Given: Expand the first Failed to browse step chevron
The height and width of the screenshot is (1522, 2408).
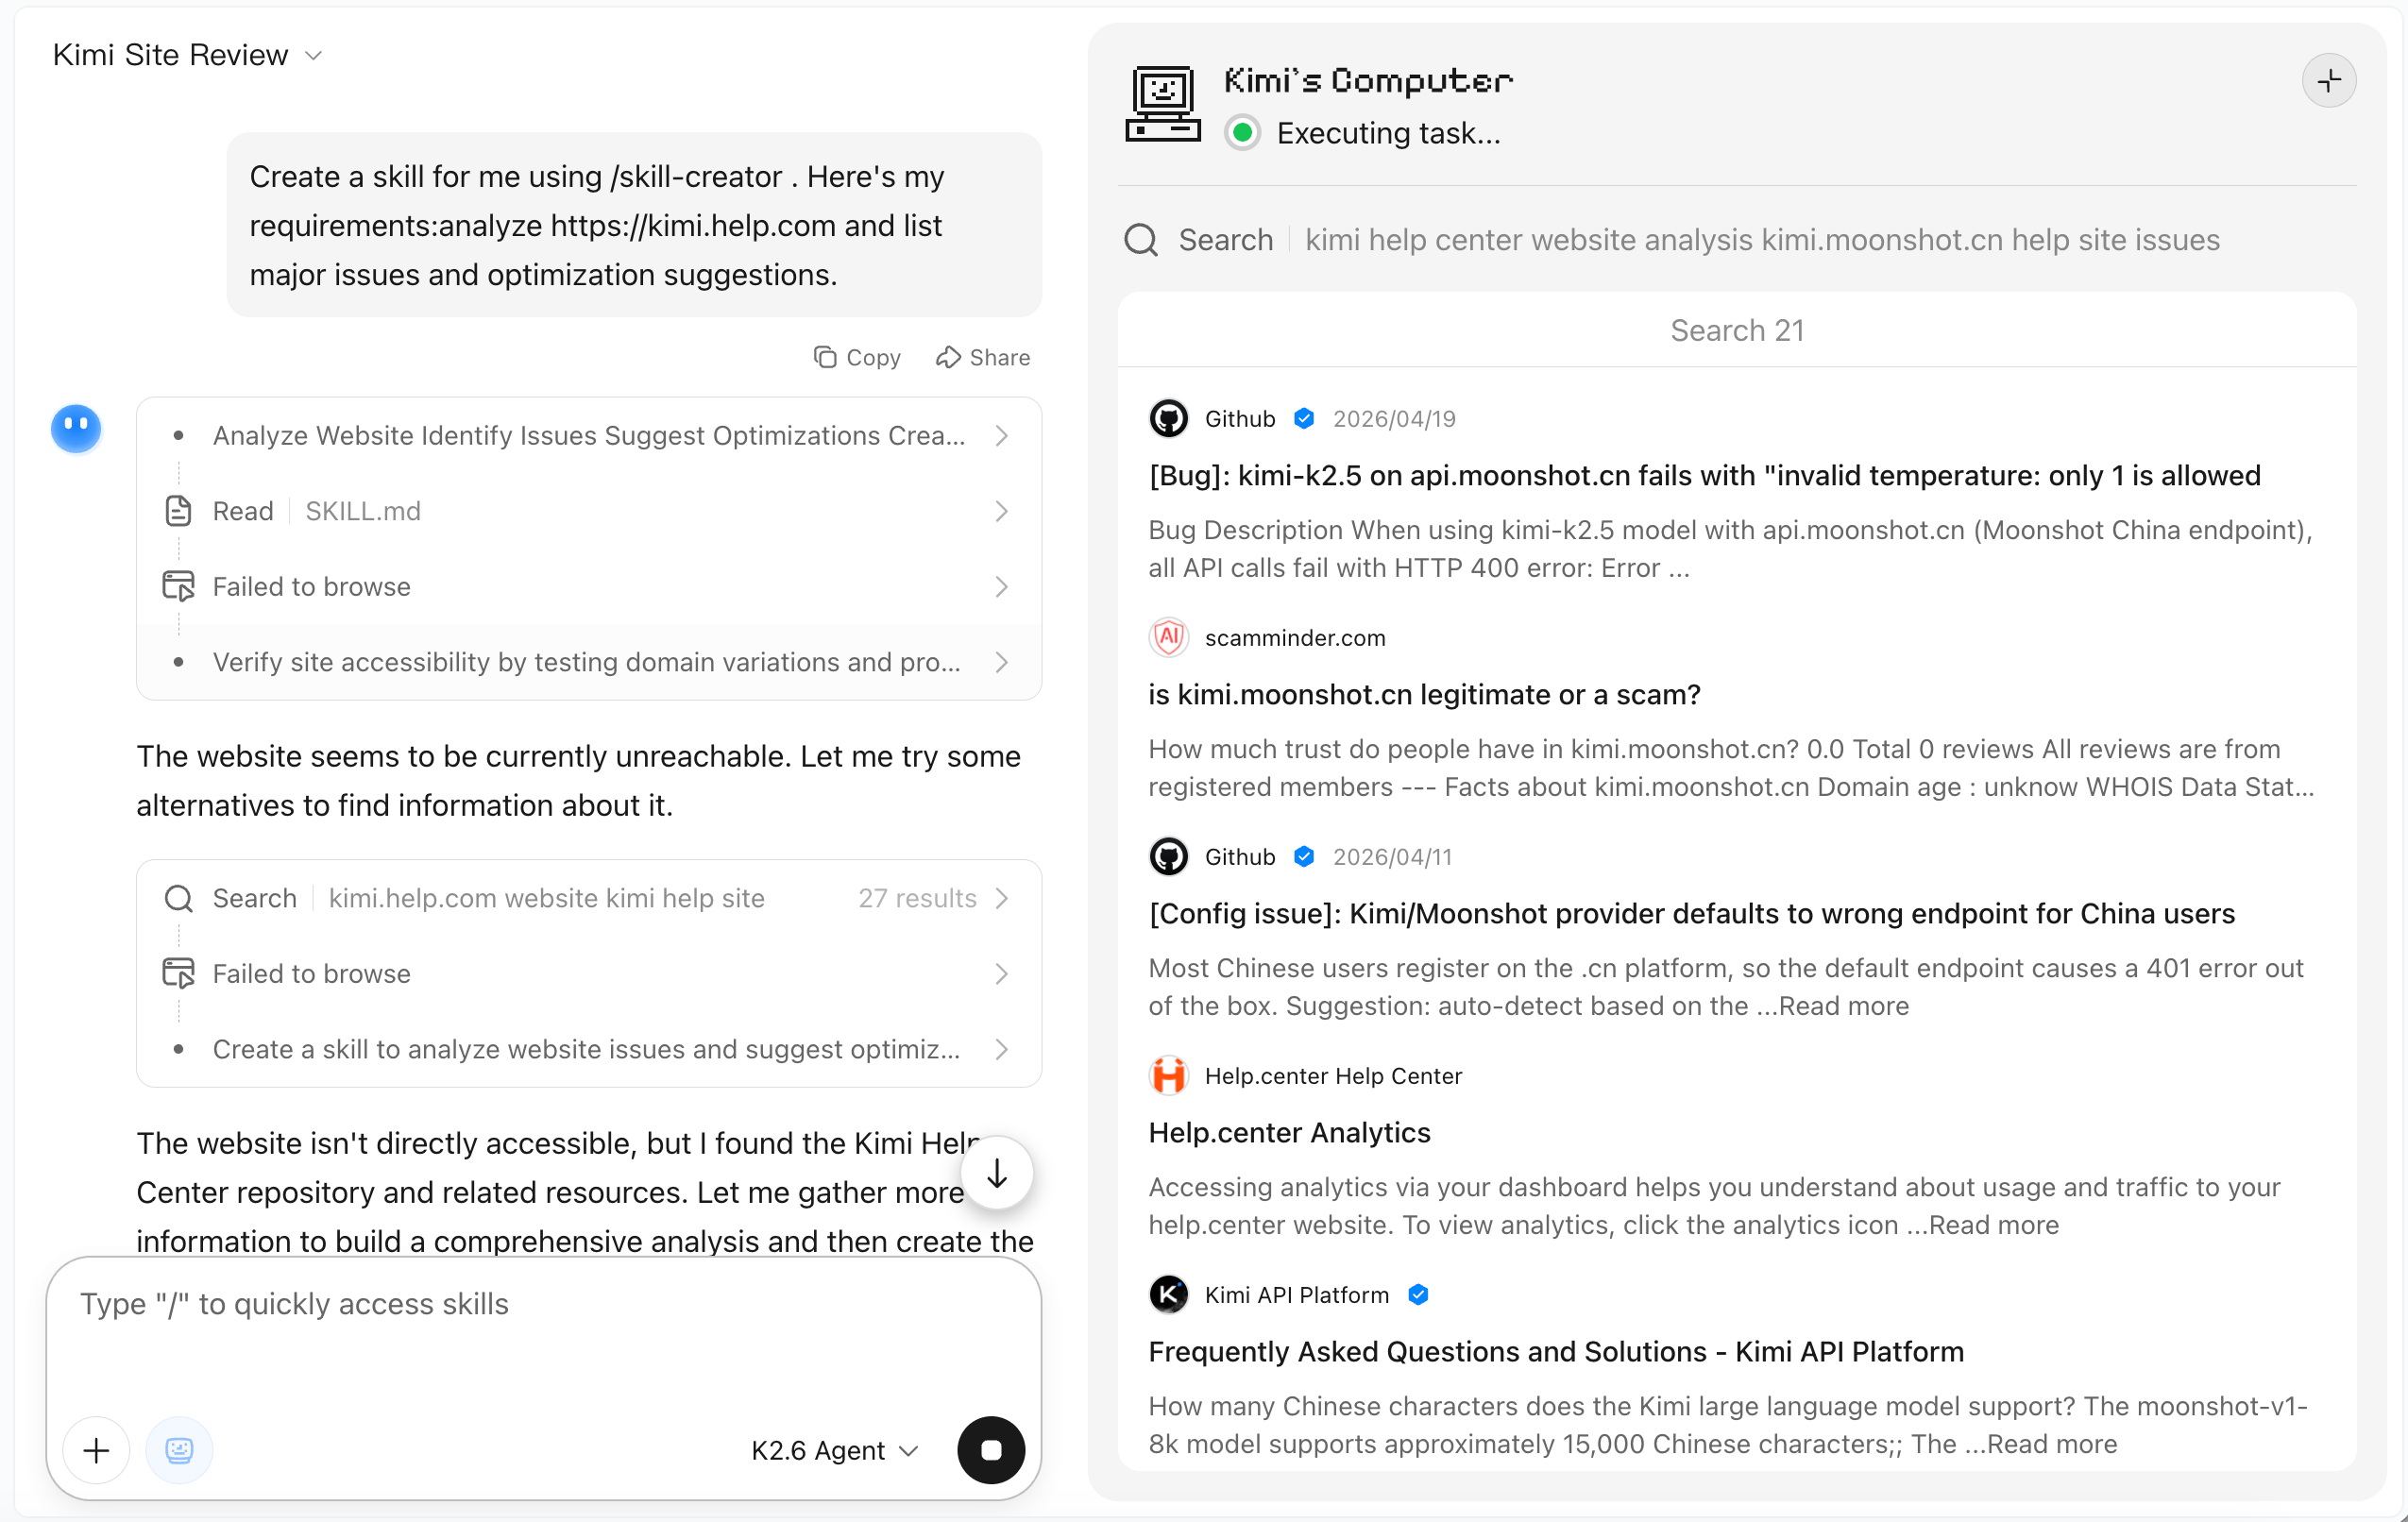Looking at the screenshot, I should 1001,587.
